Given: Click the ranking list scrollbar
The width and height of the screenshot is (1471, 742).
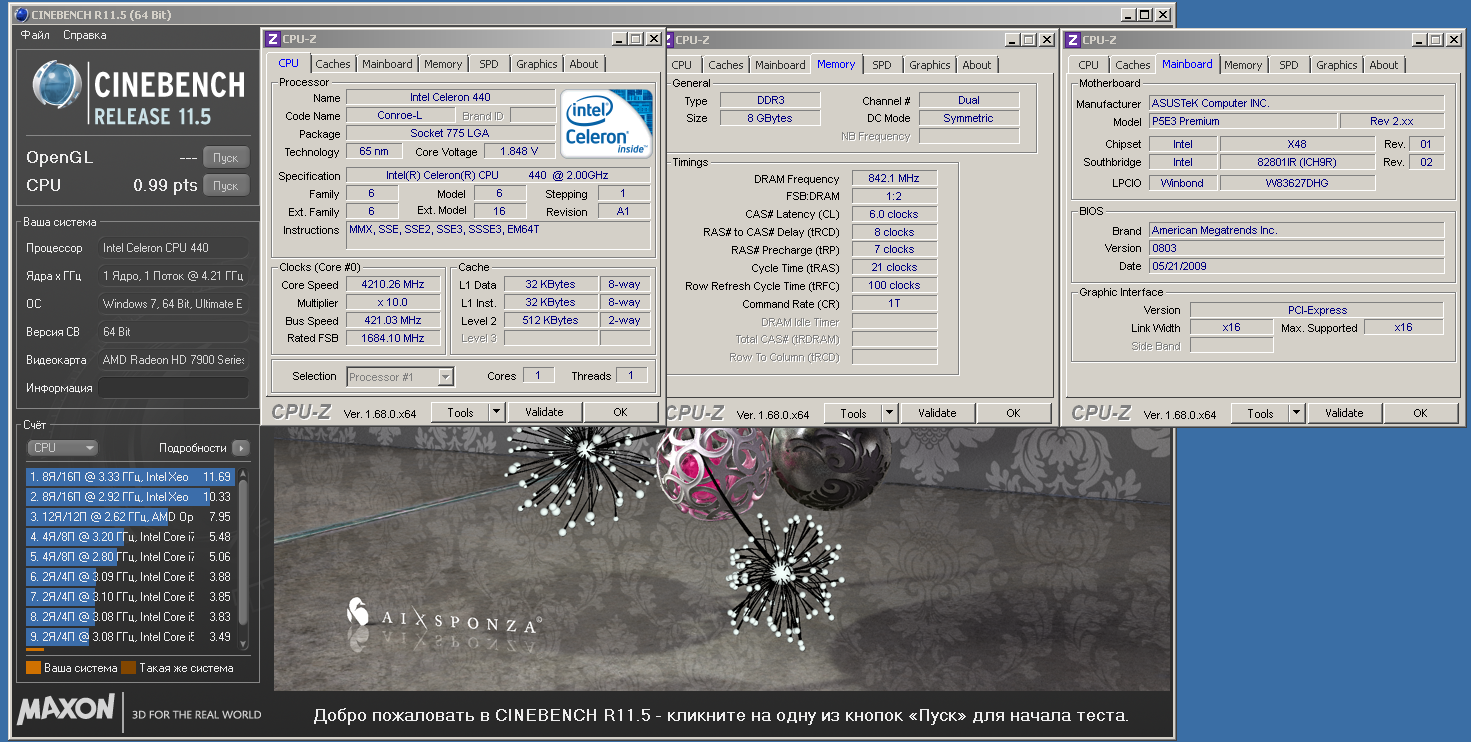Looking at the screenshot, I should [x=243, y=557].
